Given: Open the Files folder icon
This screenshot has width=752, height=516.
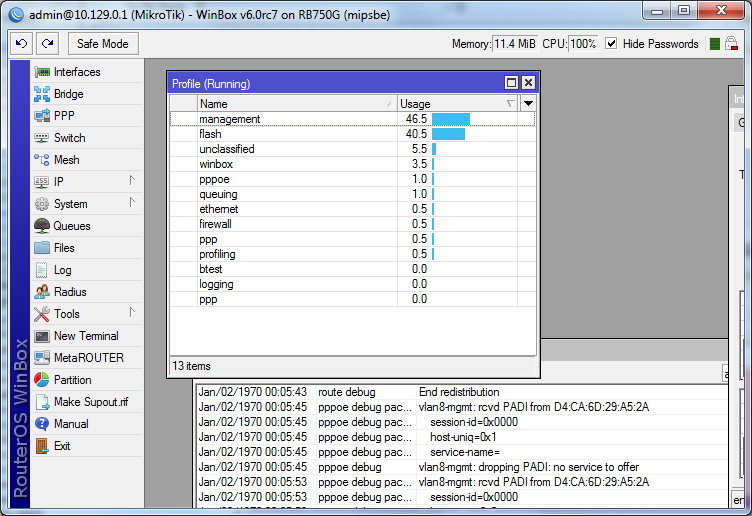Looking at the screenshot, I should coord(42,248).
